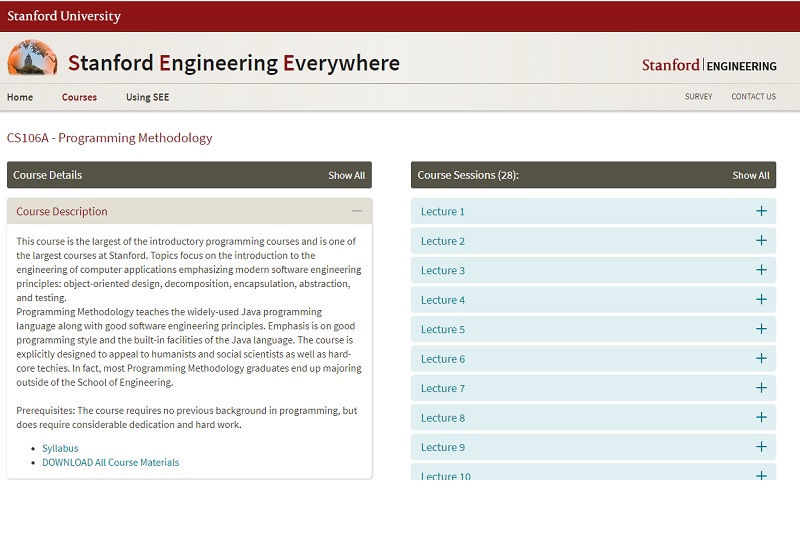Screen dimensions: 800x551
Task: Open the Lecture 8 session row
Action: [x=593, y=417]
